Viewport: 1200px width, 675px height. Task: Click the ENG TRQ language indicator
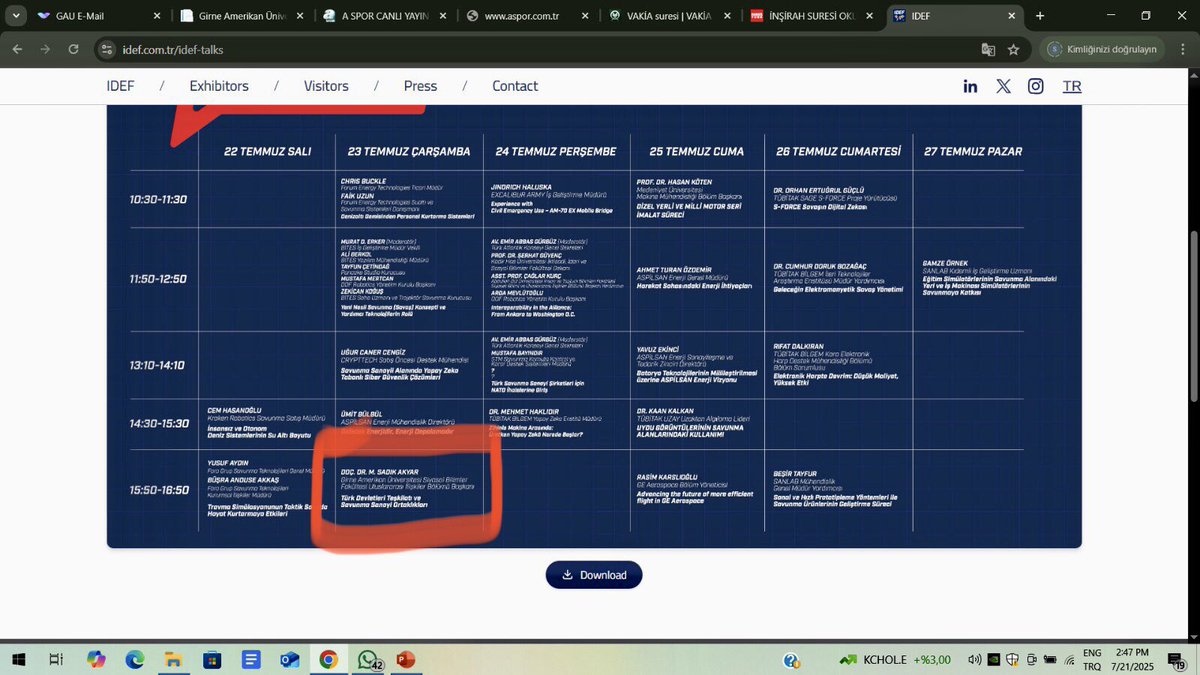[x=1093, y=660]
